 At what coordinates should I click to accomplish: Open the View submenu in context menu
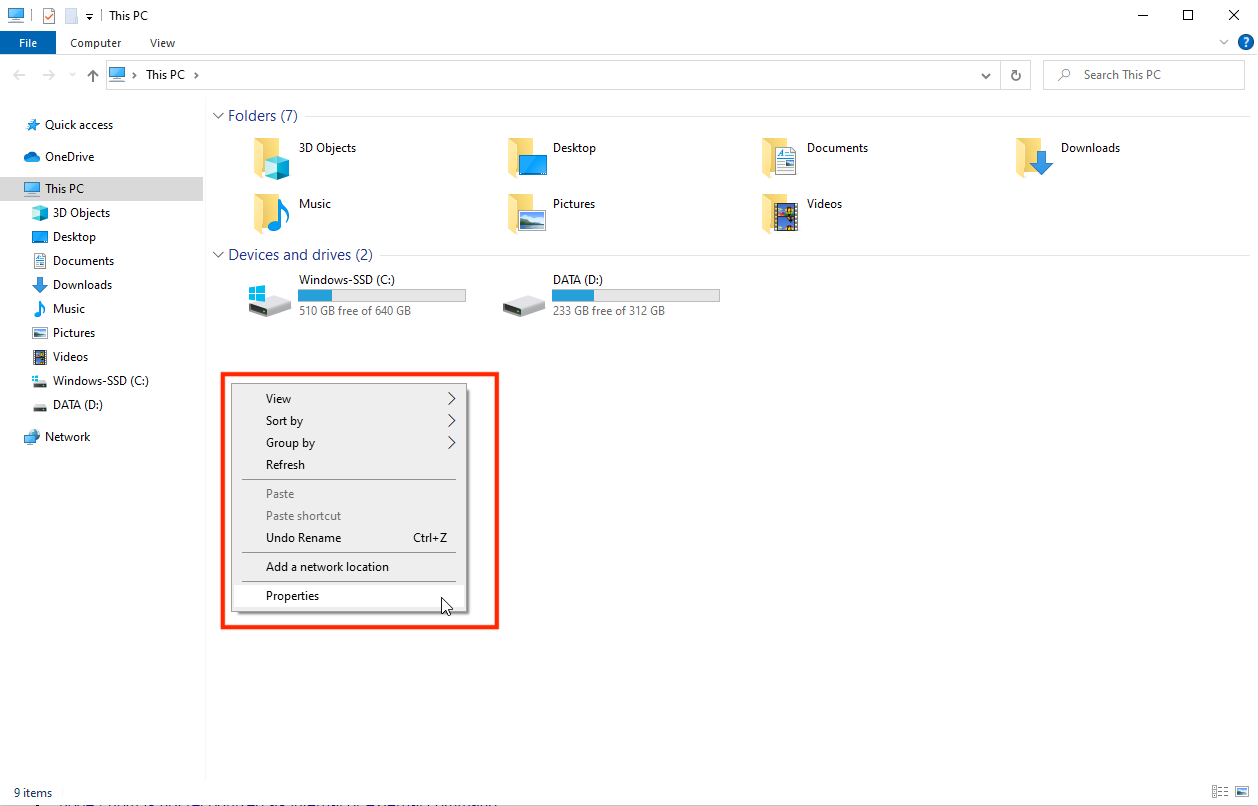coord(349,399)
